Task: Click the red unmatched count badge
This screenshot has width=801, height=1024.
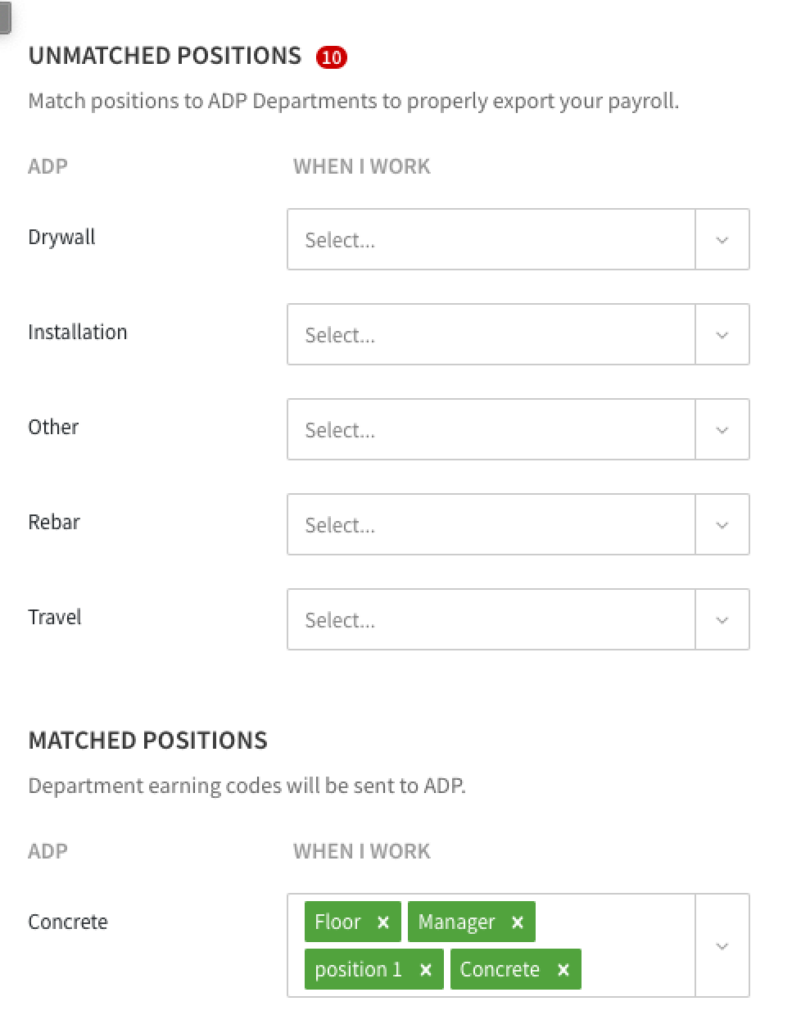Action: tap(331, 57)
